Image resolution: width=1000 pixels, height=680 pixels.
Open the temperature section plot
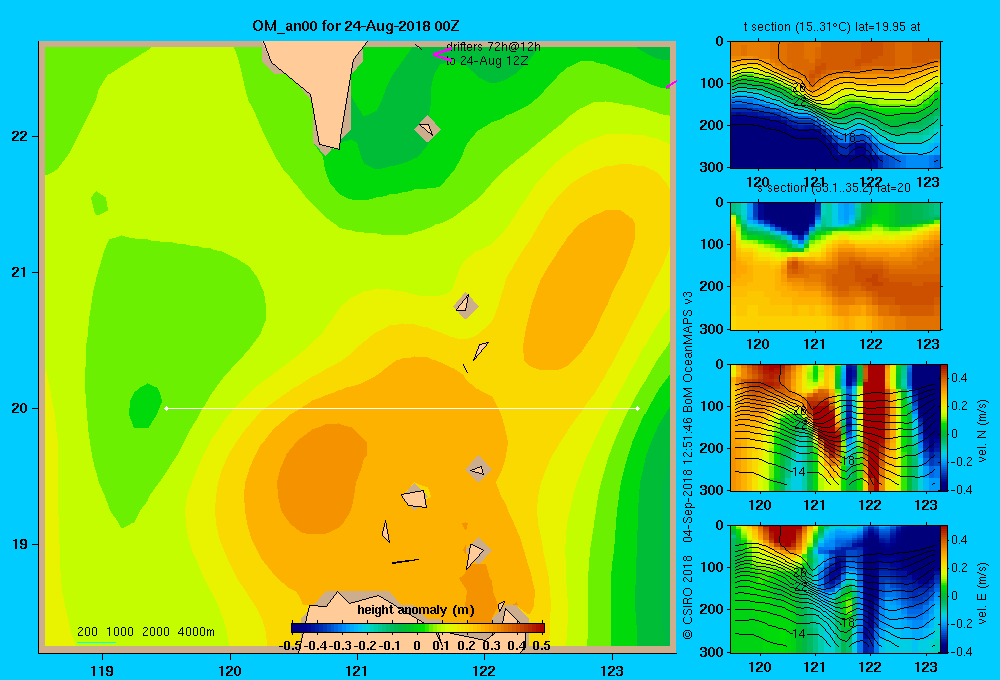coord(835,105)
